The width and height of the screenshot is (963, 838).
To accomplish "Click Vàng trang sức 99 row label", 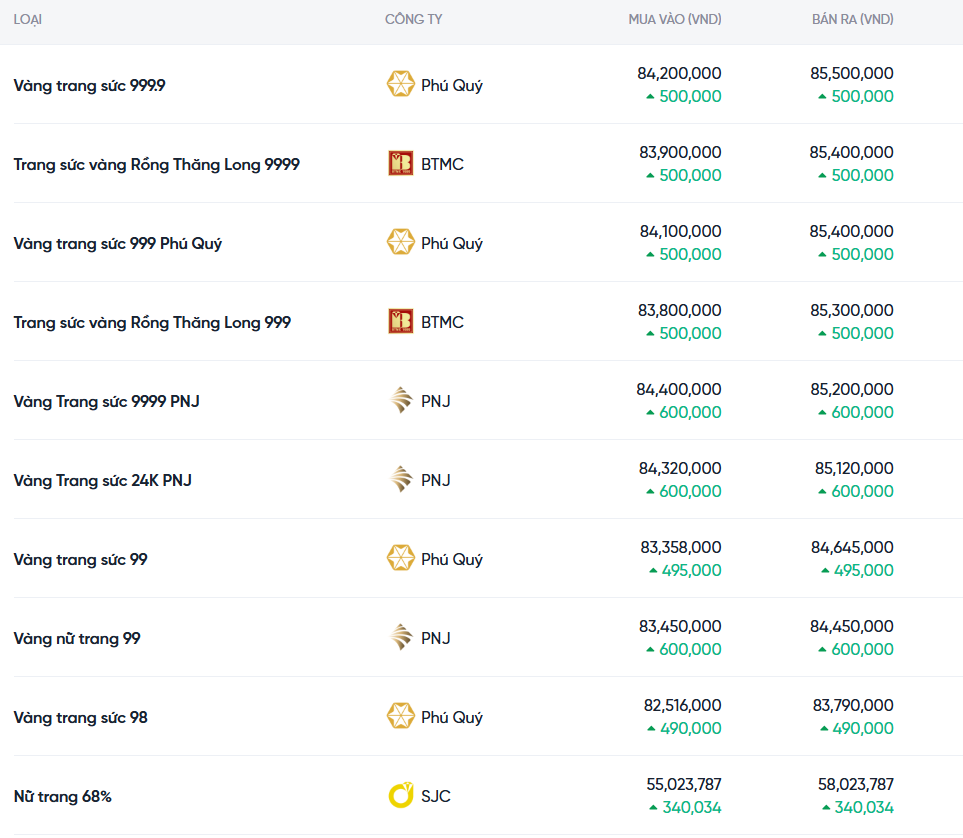I will [x=80, y=560].
